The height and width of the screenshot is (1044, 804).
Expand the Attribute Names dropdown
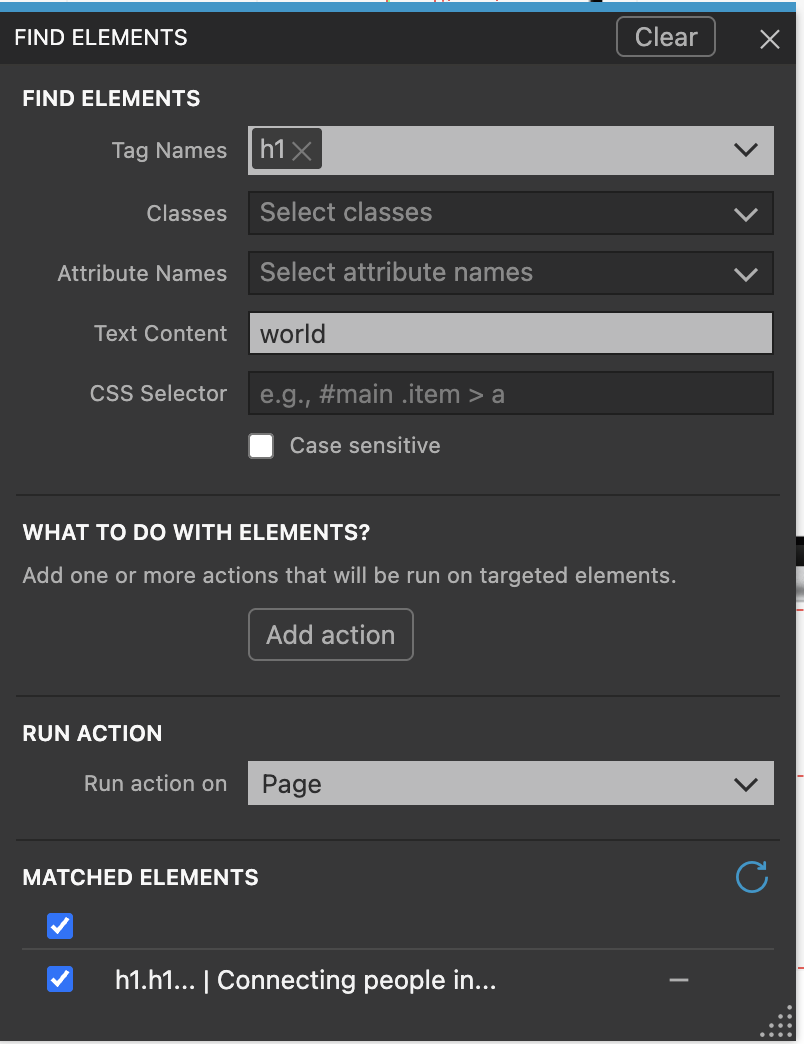tap(746, 274)
